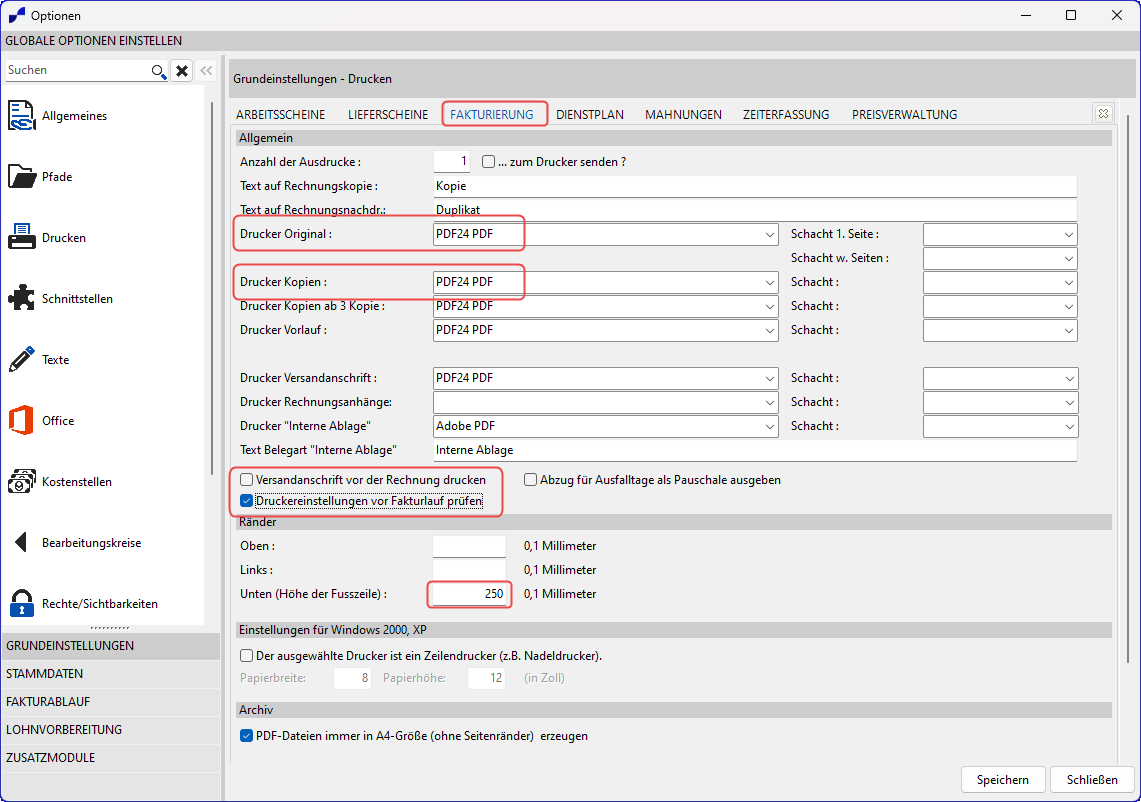Open the Mahnungen tab
This screenshot has height=802, width=1141.
683,114
